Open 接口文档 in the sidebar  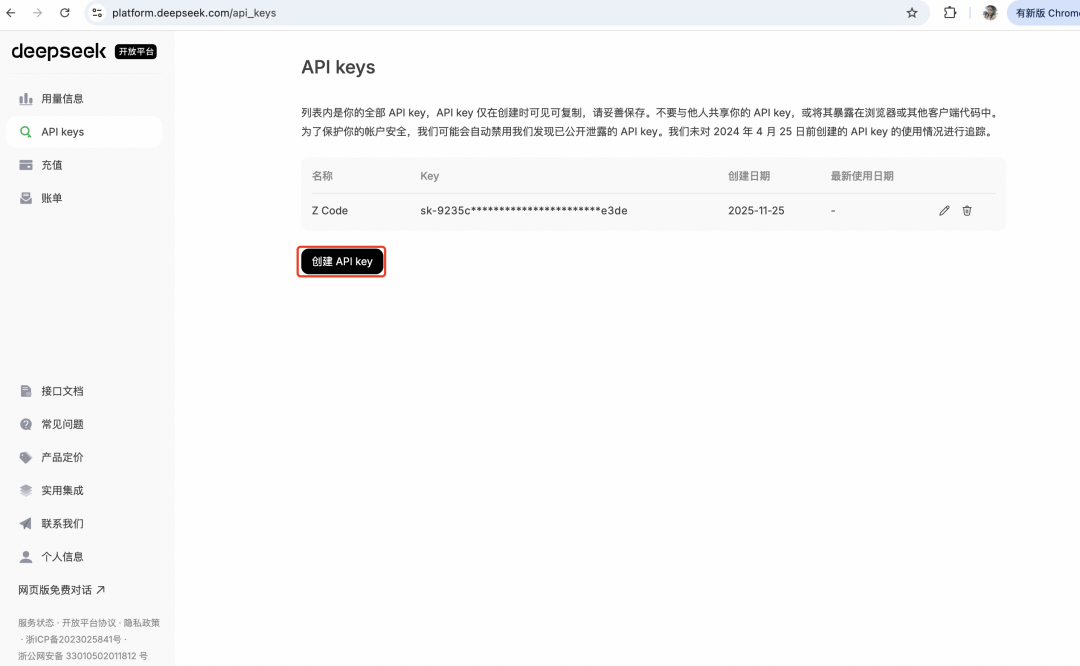click(x=84, y=391)
